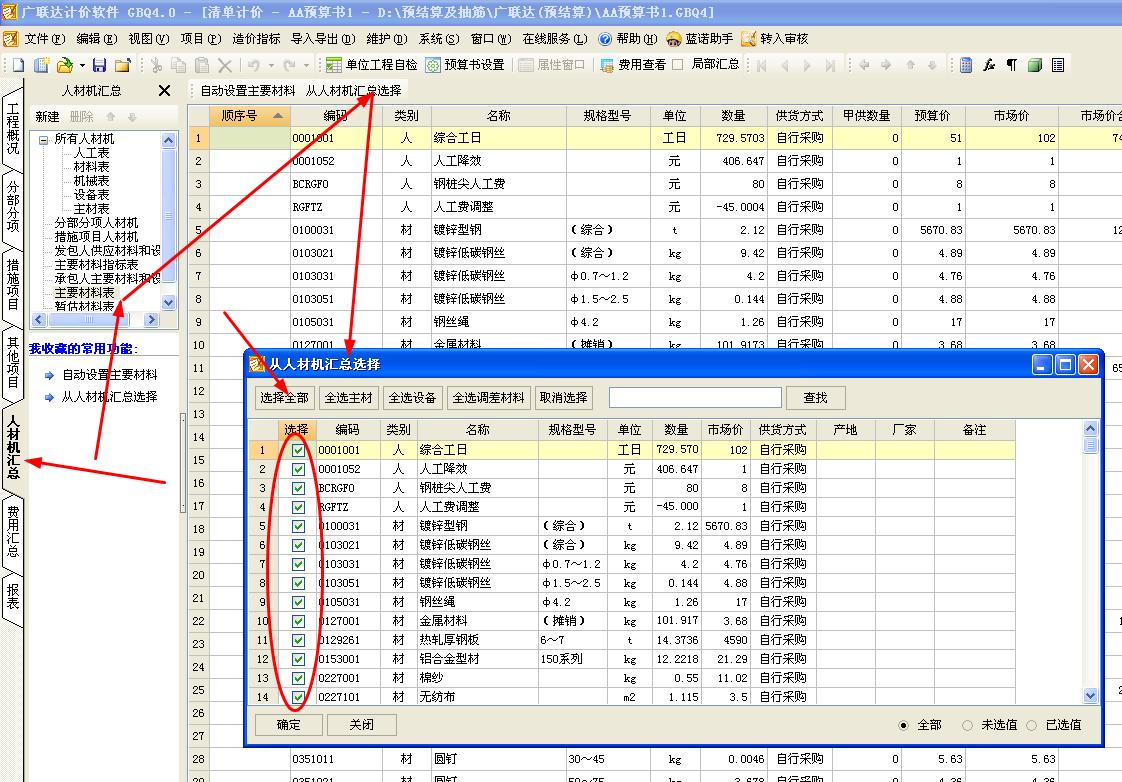The image size is (1122, 782).
Task: Click 预算书设置 toolbar button
Action: click(465, 65)
